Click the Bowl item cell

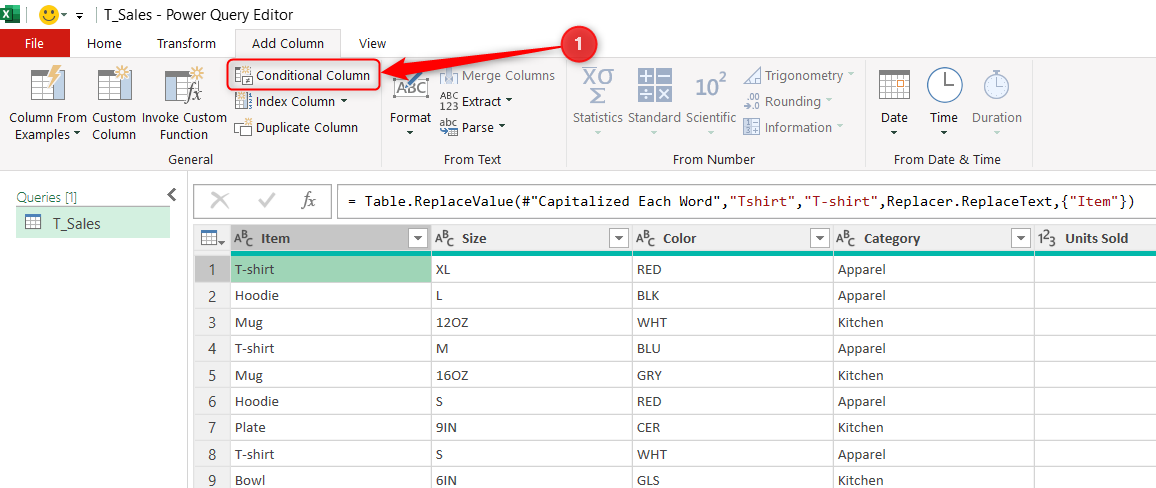pyautogui.click(x=330, y=481)
